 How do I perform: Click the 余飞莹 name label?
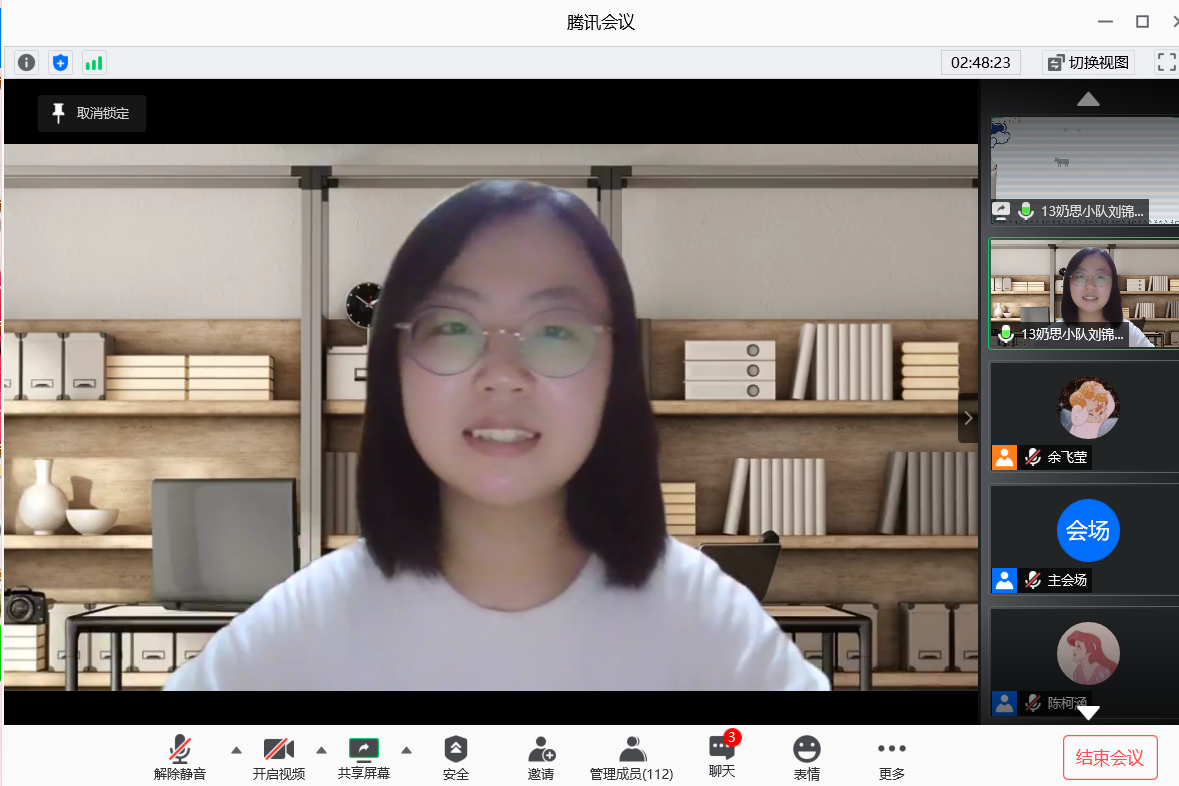pos(1067,457)
